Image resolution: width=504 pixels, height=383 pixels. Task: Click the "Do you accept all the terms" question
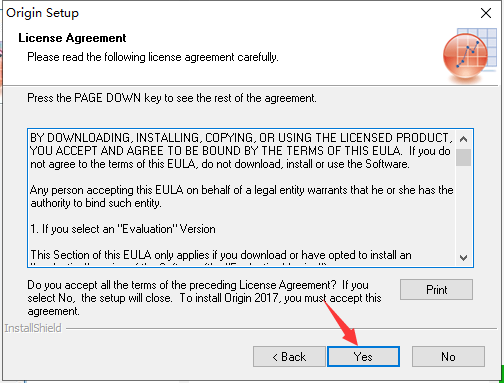pyautogui.click(x=204, y=298)
